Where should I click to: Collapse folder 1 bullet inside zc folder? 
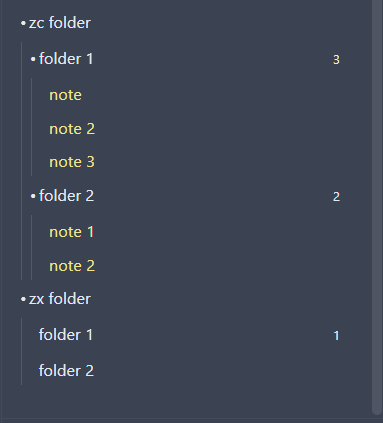point(33,59)
